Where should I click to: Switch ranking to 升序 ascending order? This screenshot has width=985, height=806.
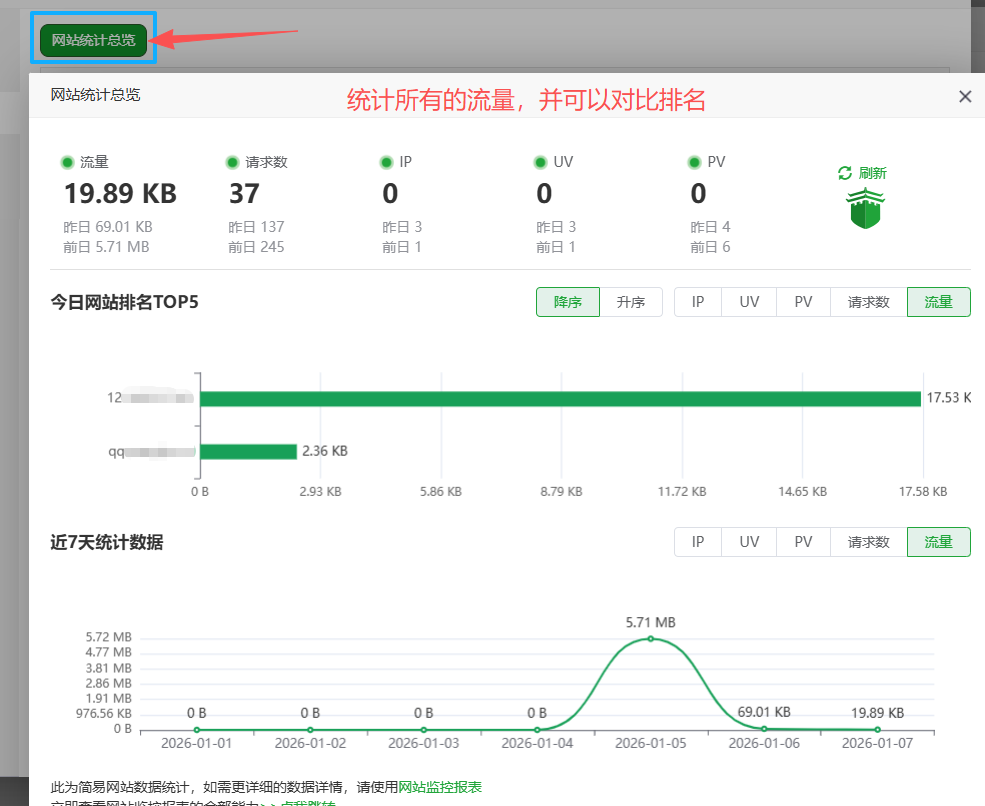[x=631, y=302]
